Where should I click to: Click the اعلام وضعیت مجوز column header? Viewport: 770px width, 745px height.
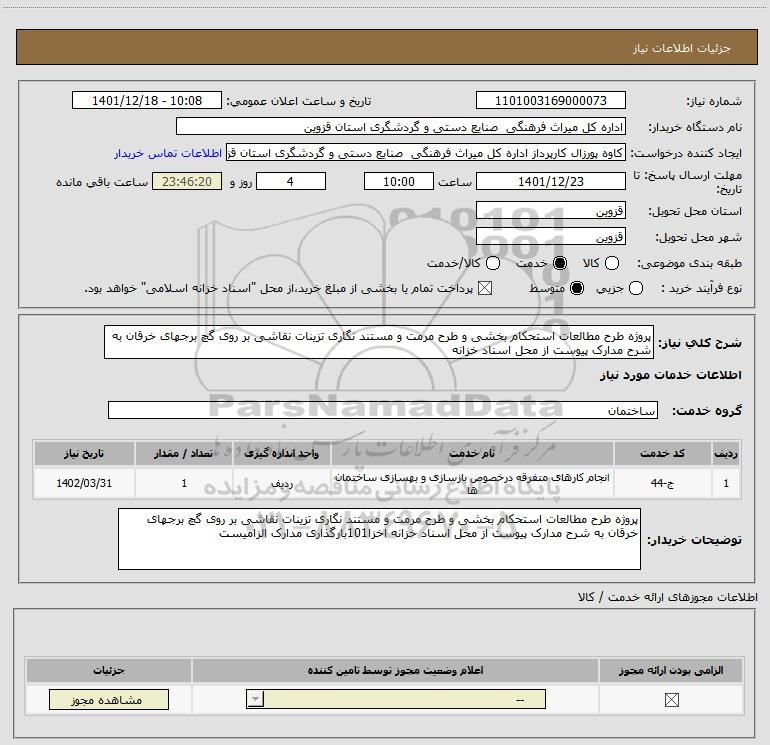tap(395, 670)
